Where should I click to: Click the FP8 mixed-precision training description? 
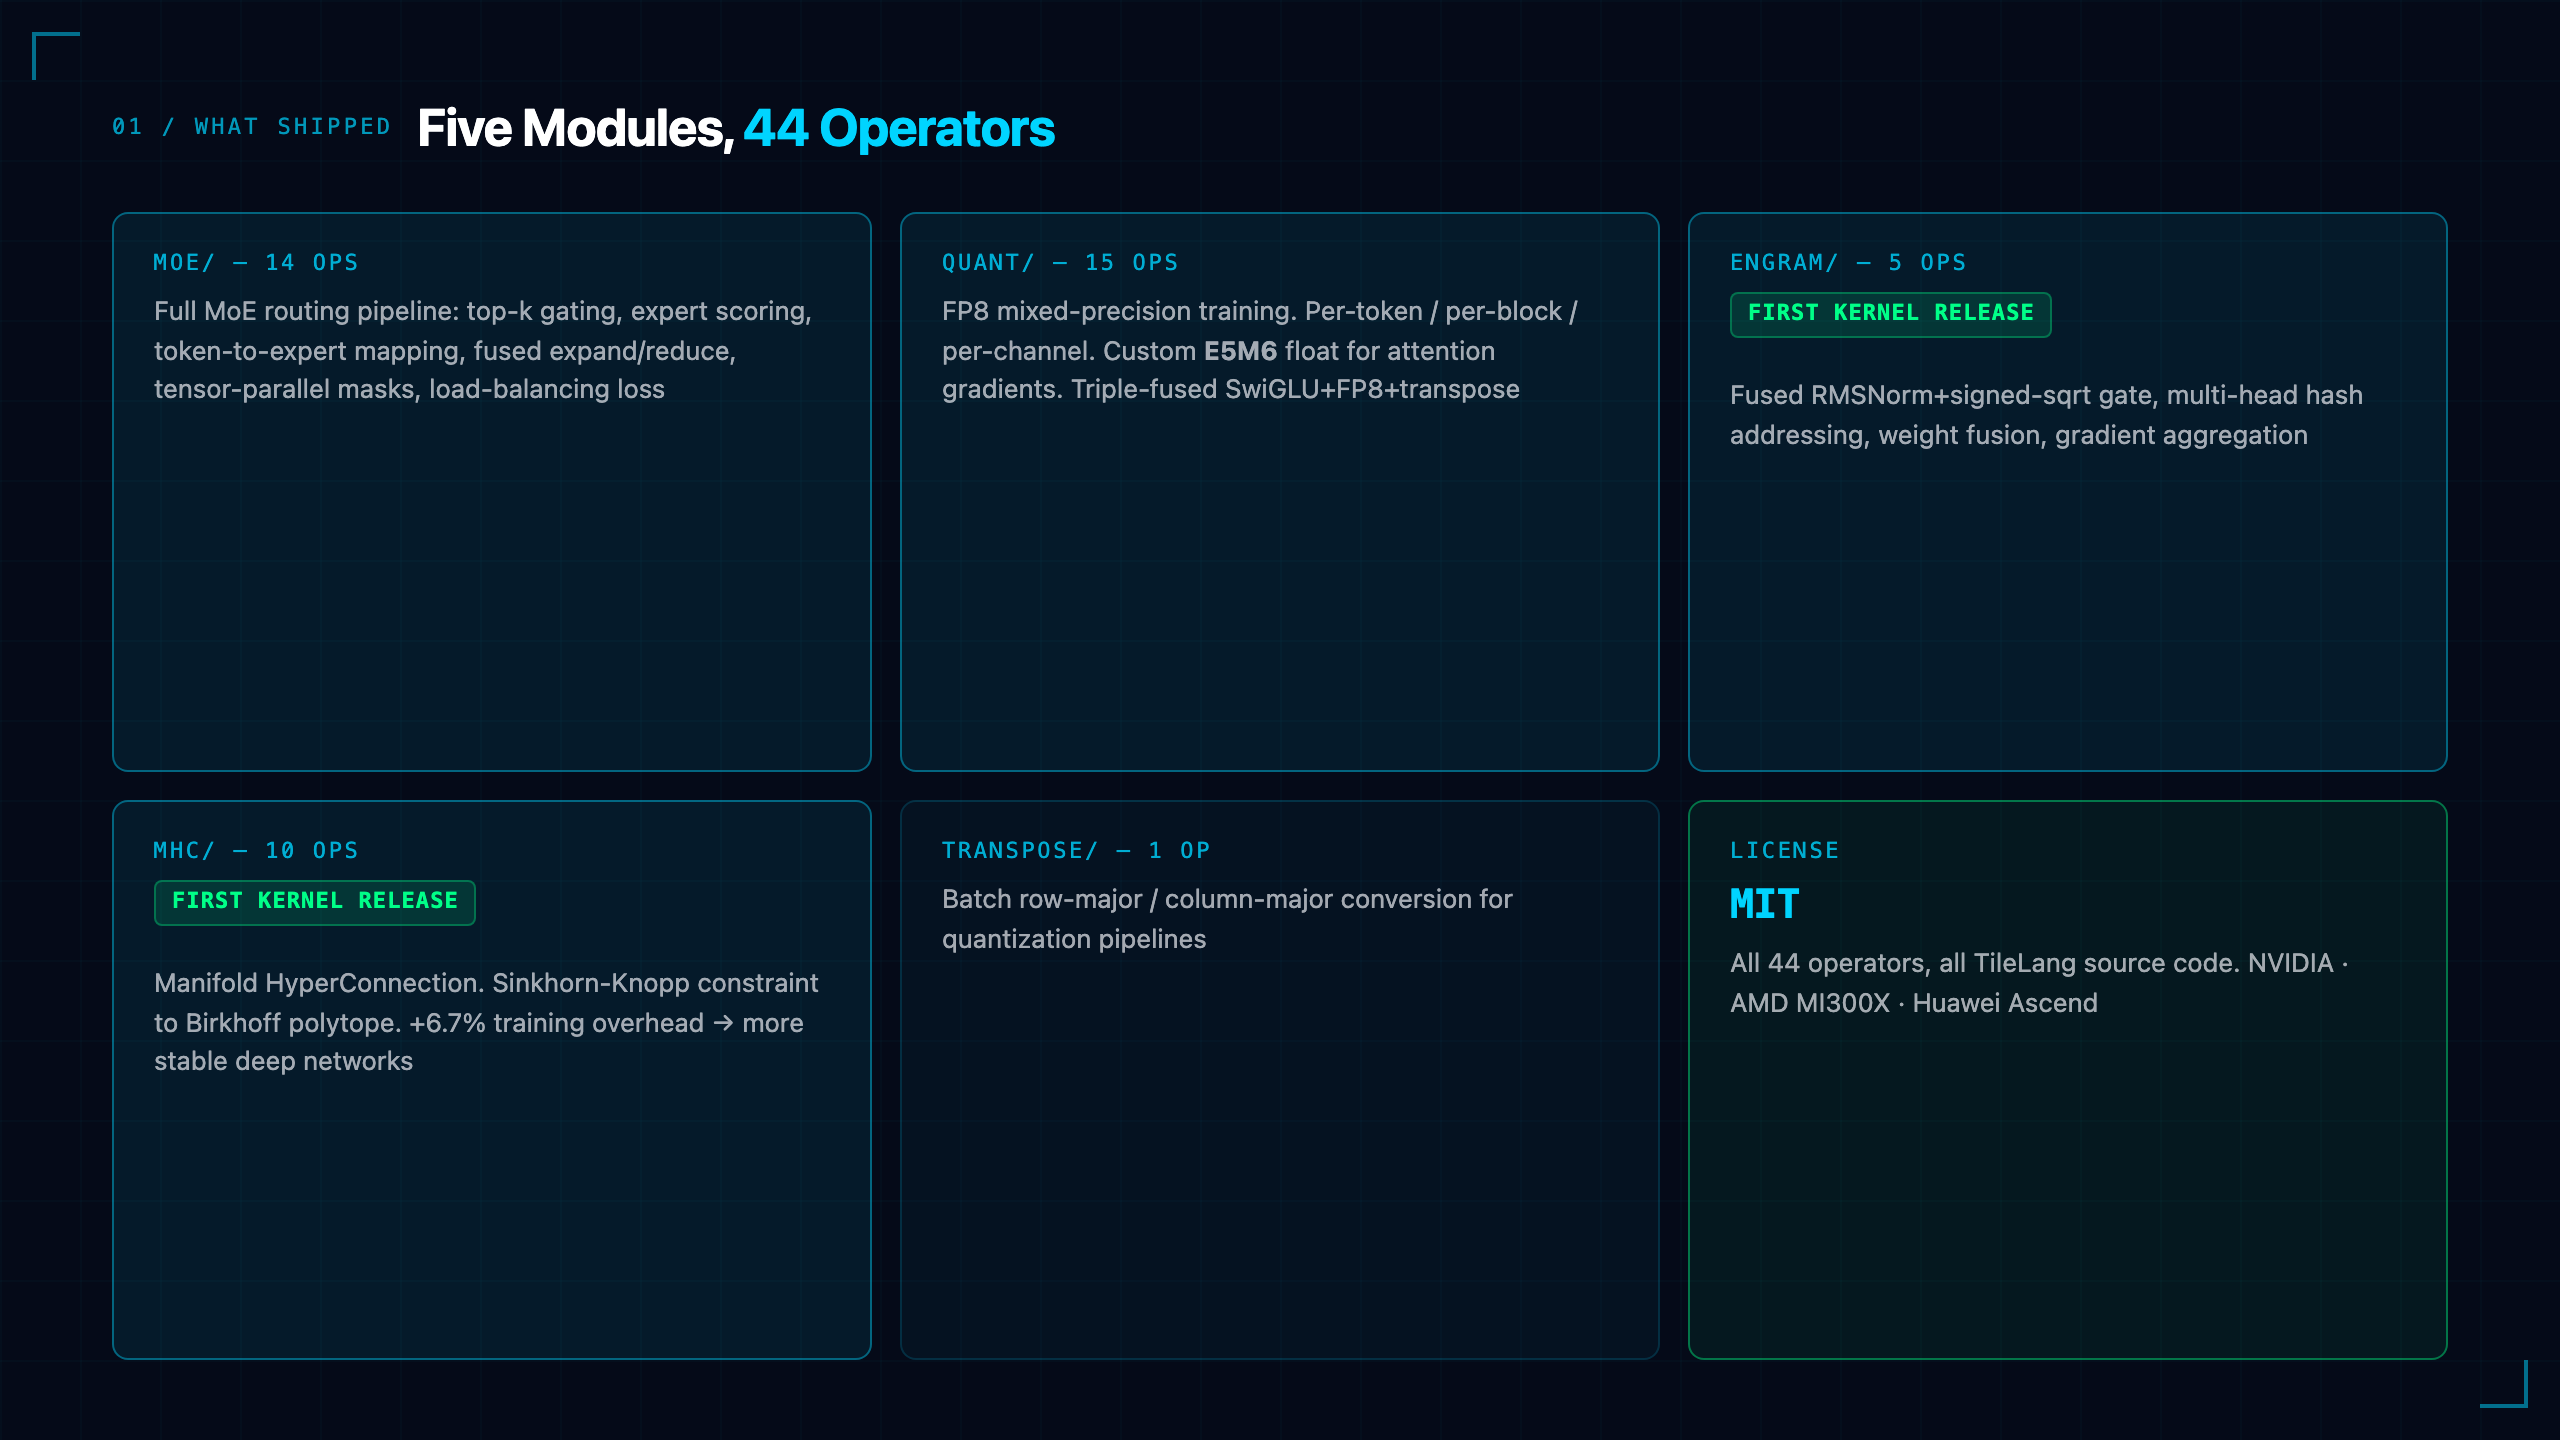(1260, 350)
